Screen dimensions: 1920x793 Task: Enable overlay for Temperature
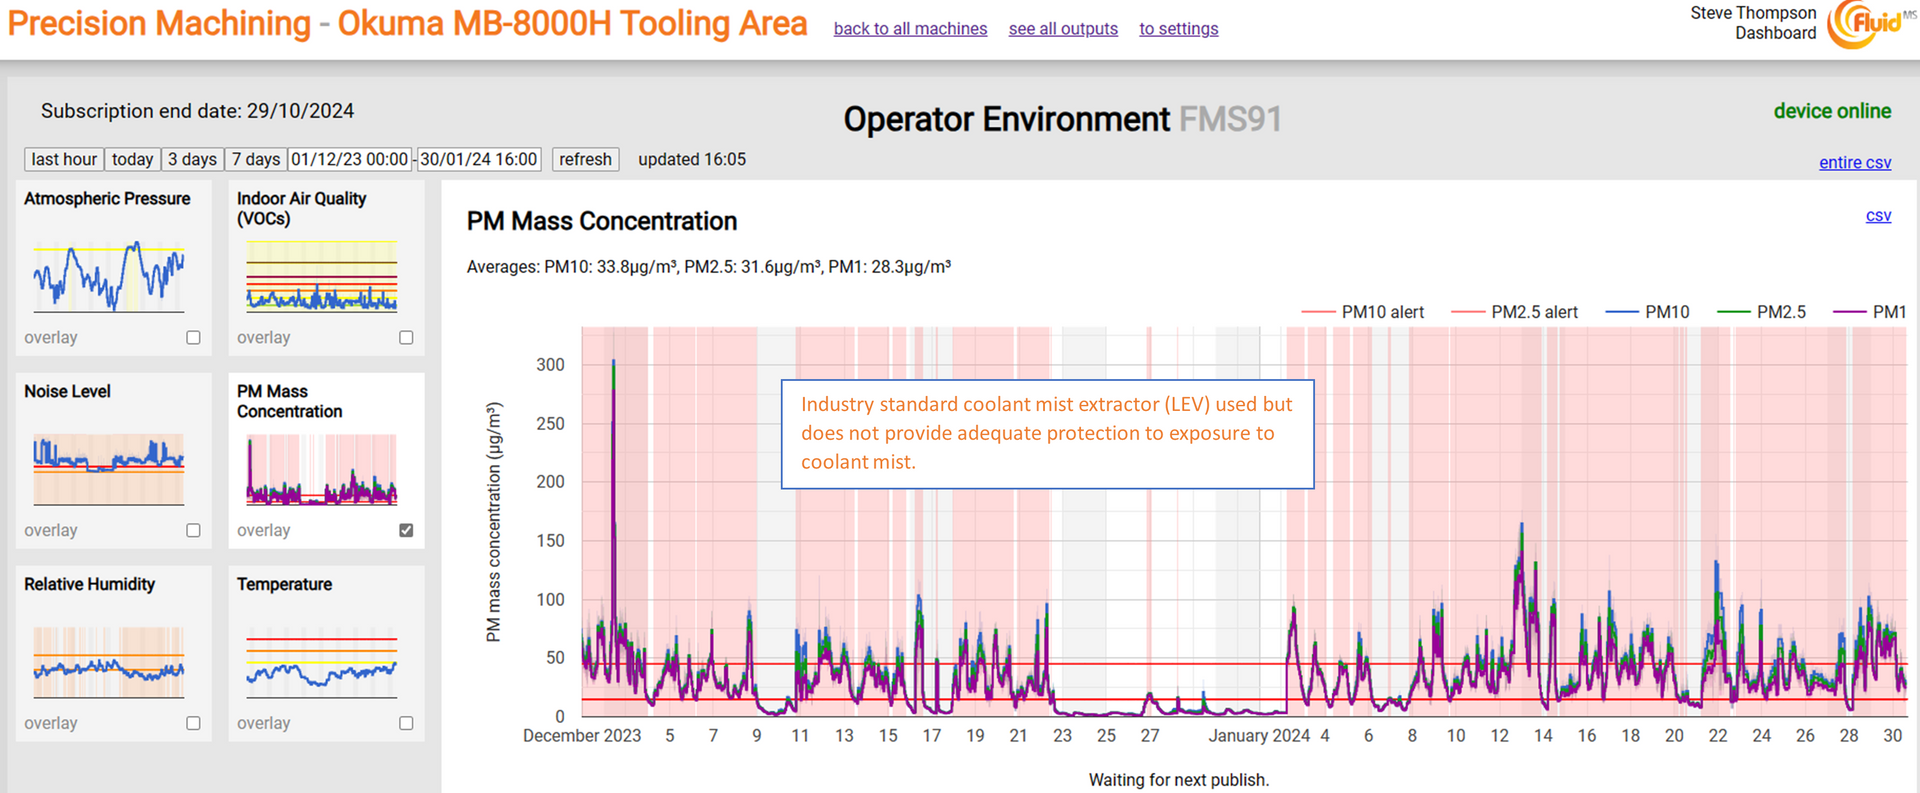[x=406, y=724]
